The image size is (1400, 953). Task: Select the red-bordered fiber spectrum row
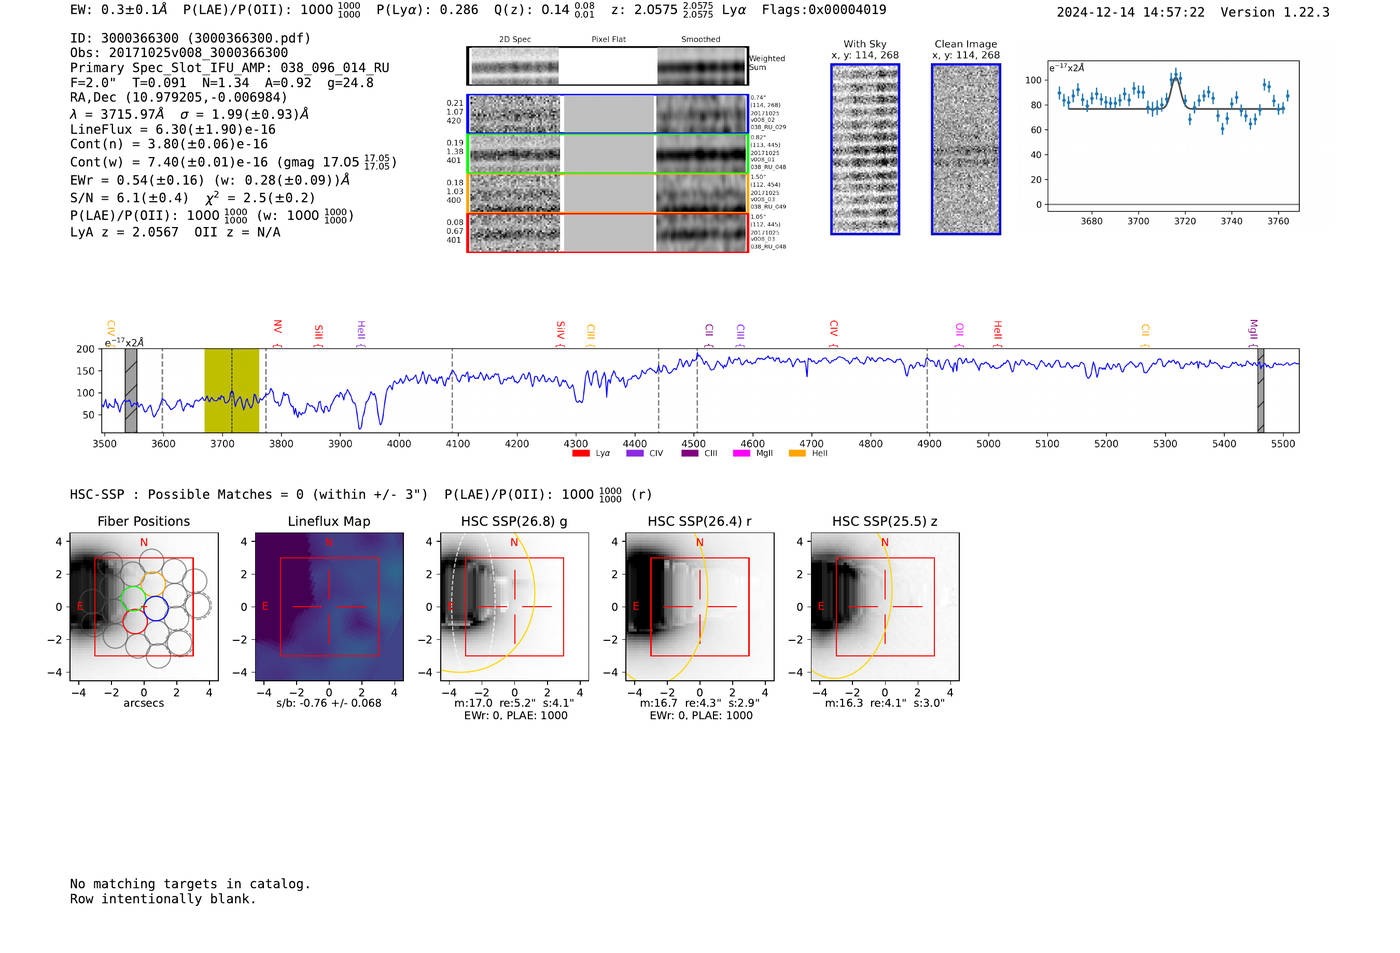608,233
